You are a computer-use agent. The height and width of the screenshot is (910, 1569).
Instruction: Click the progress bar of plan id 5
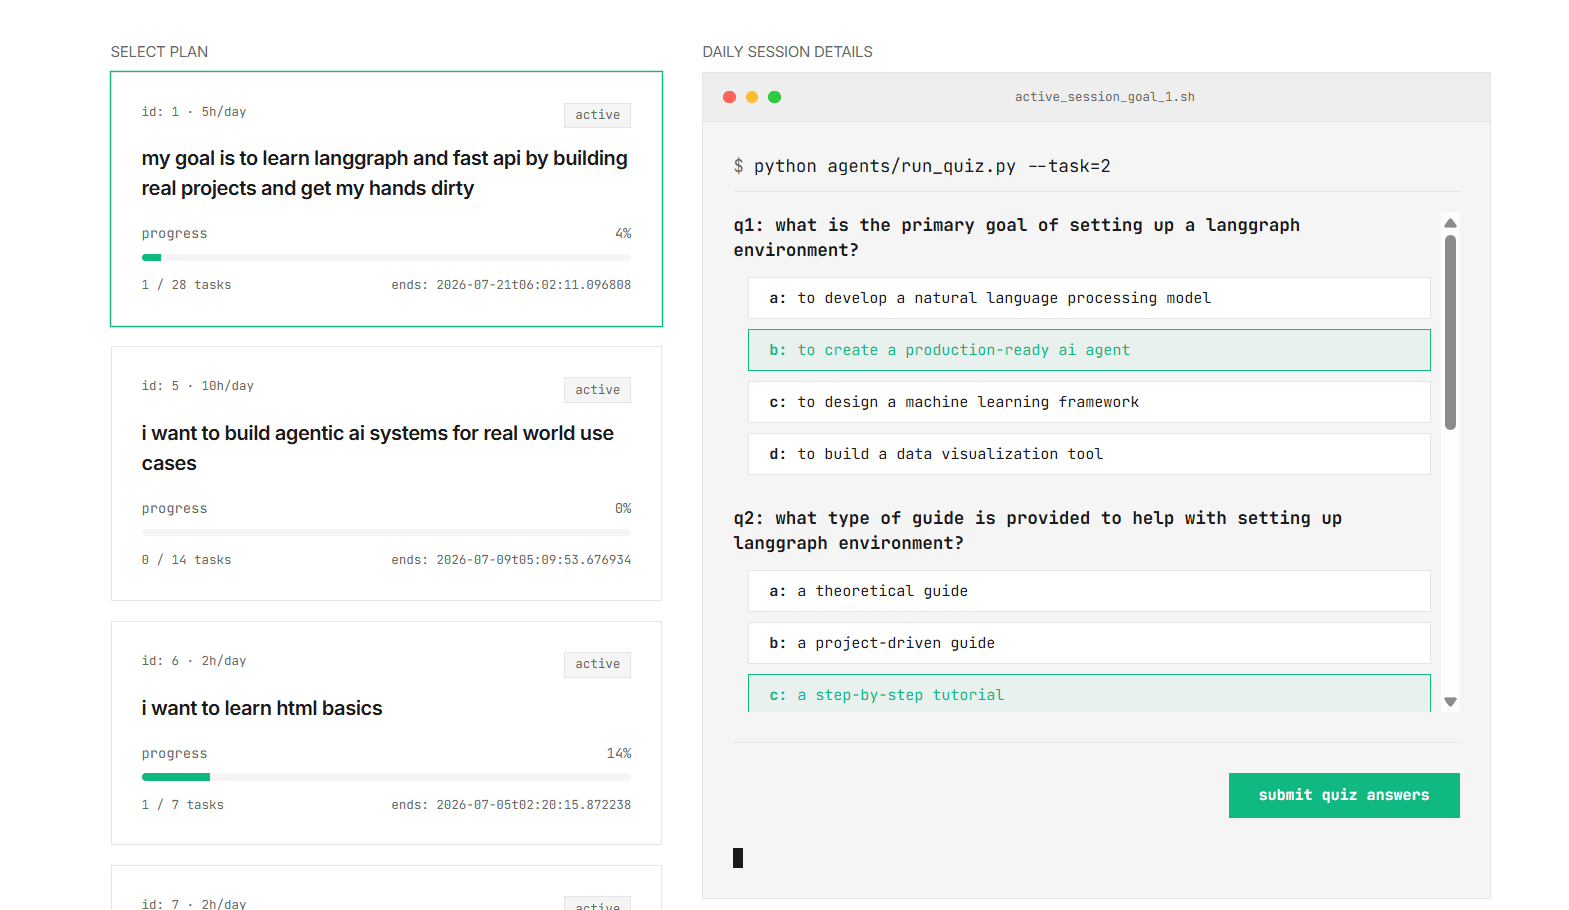click(x=386, y=532)
